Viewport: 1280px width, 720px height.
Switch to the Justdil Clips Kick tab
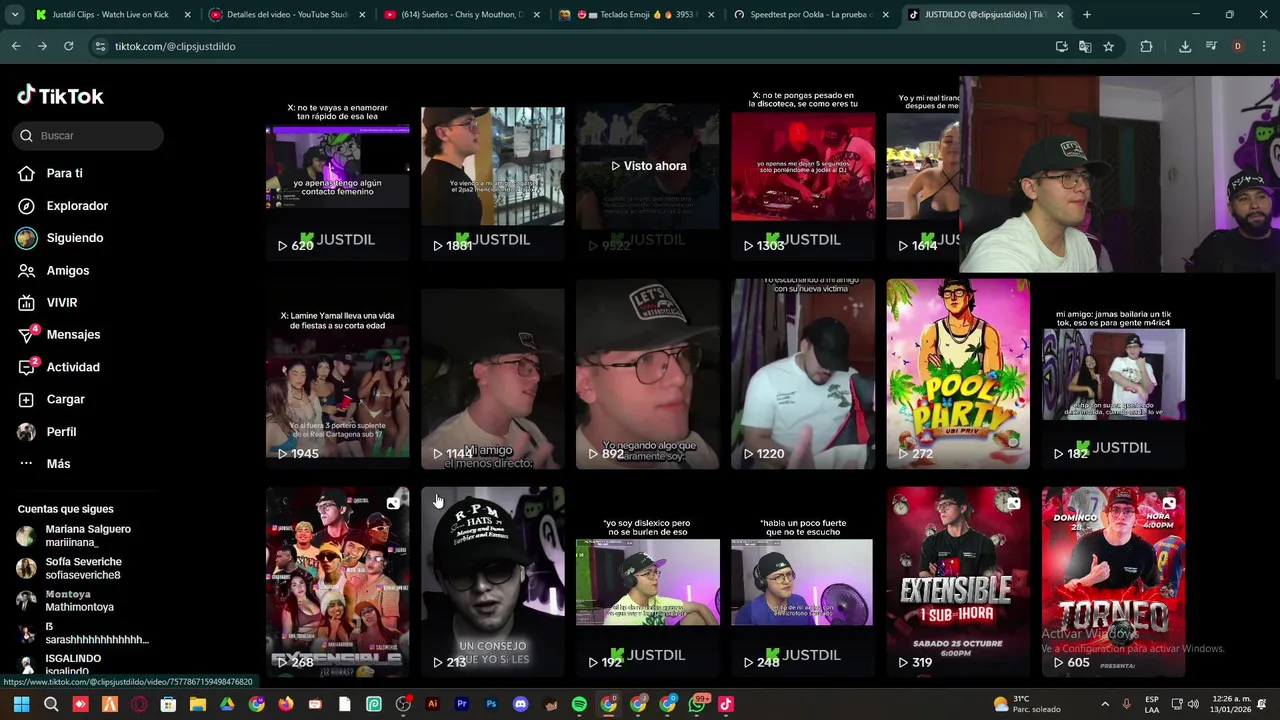coord(111,15)
